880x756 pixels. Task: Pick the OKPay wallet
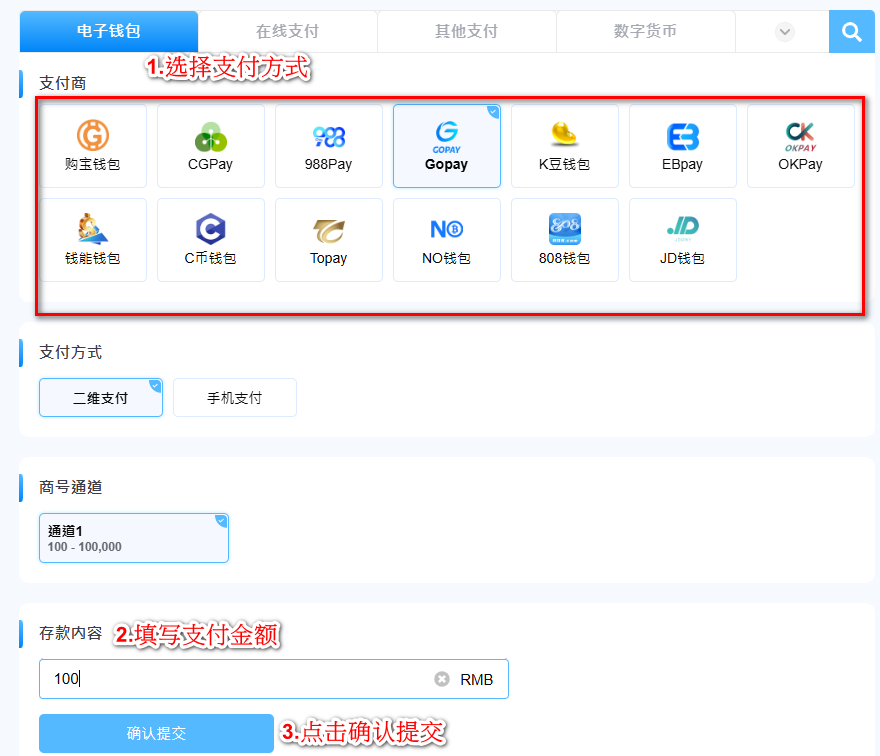tap(800, 146)
